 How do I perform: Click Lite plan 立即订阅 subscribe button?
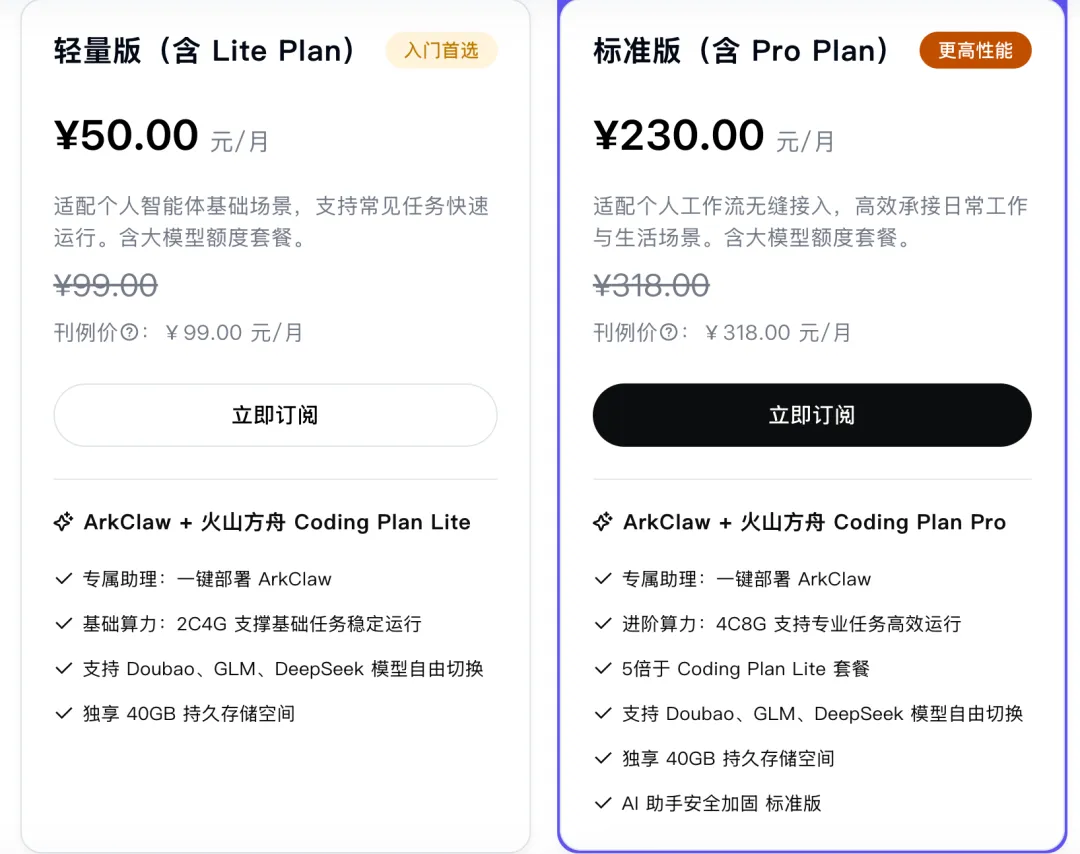click(x=275, y=415)
